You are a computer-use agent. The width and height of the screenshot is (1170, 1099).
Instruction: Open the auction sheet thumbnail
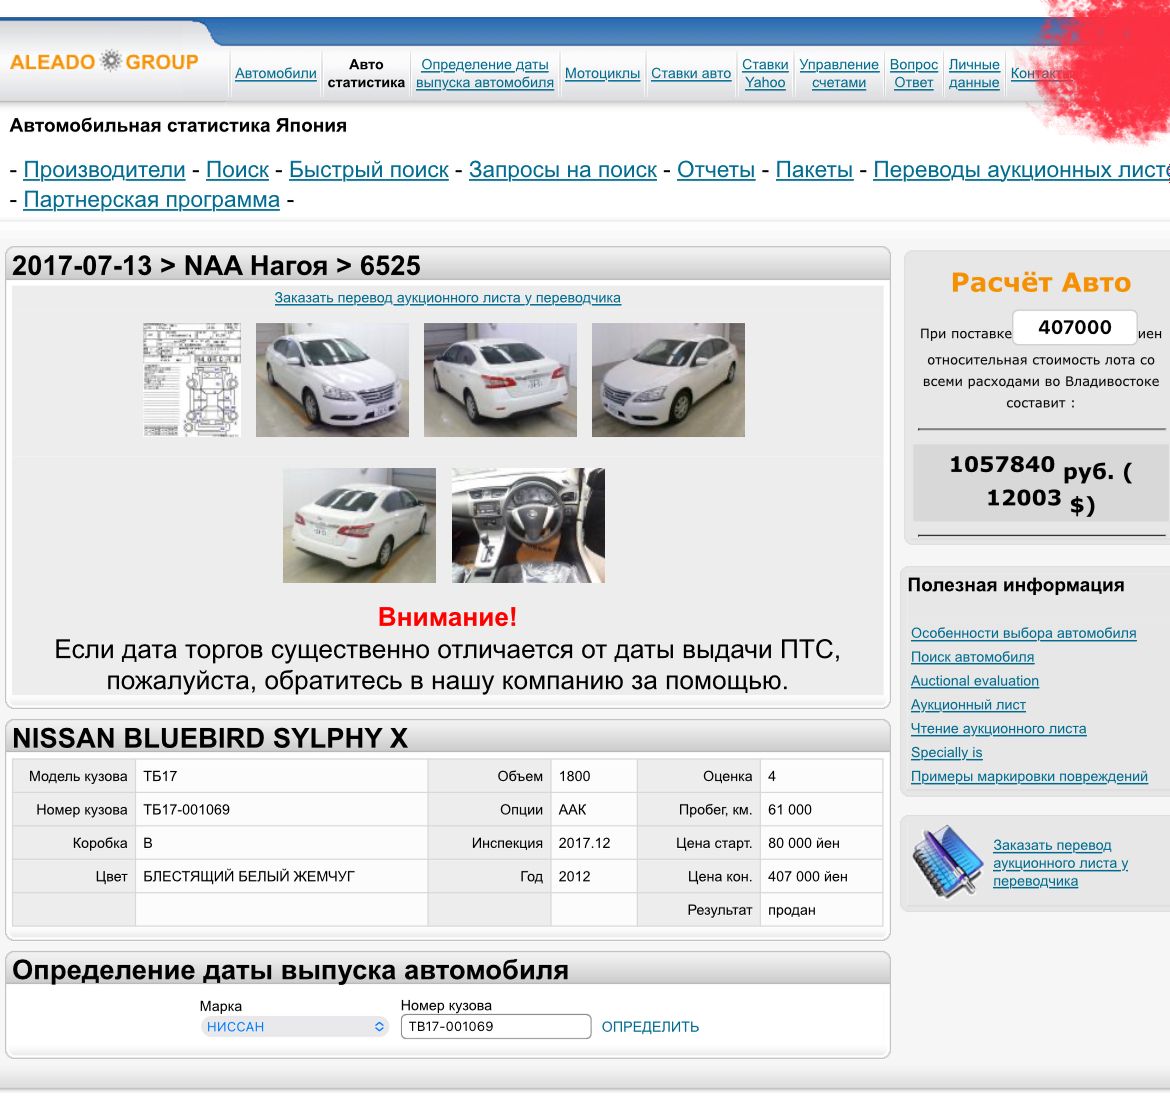192,380
